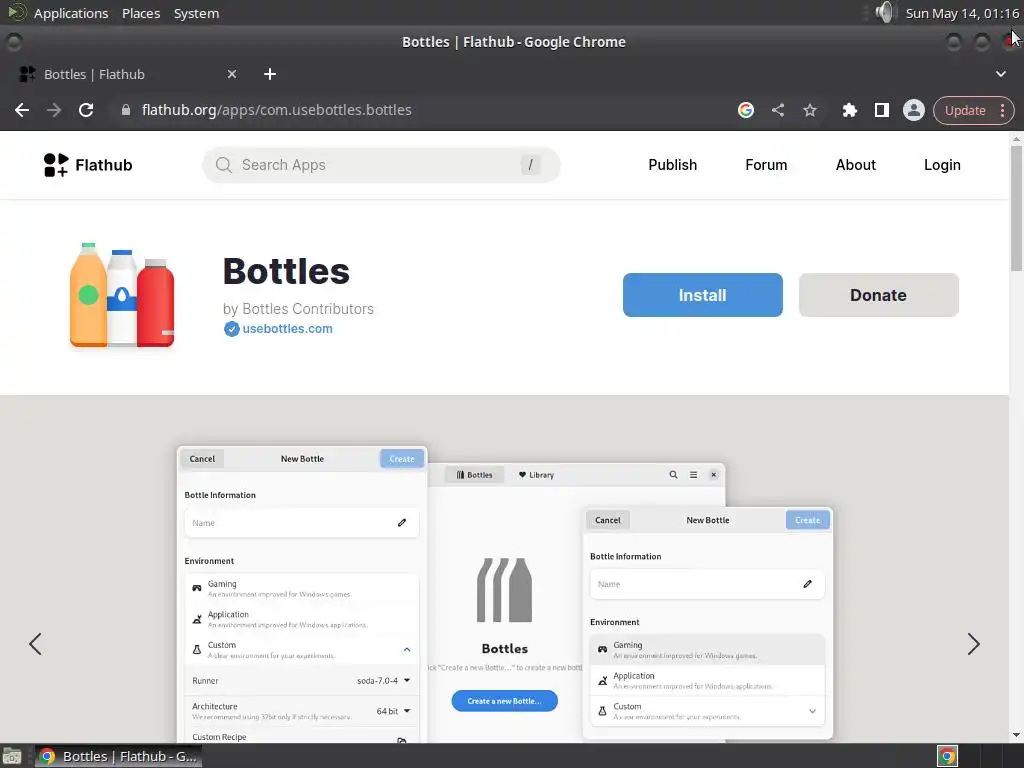
Task: Open Chrome extensions puzzle icon
Action: tap(850, 110)
